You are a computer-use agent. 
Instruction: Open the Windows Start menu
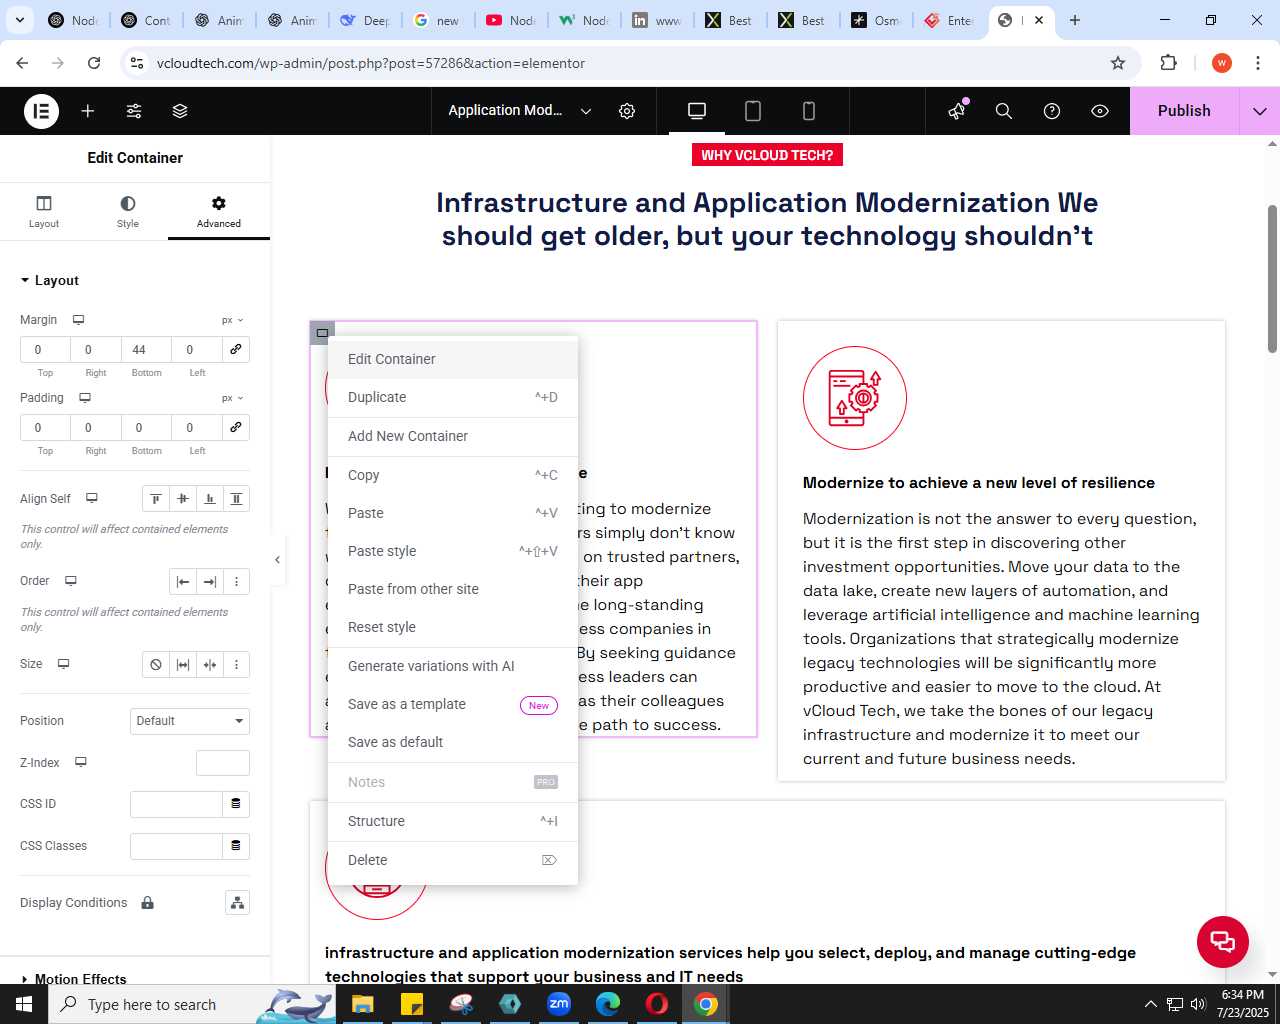coord(24,1004)
